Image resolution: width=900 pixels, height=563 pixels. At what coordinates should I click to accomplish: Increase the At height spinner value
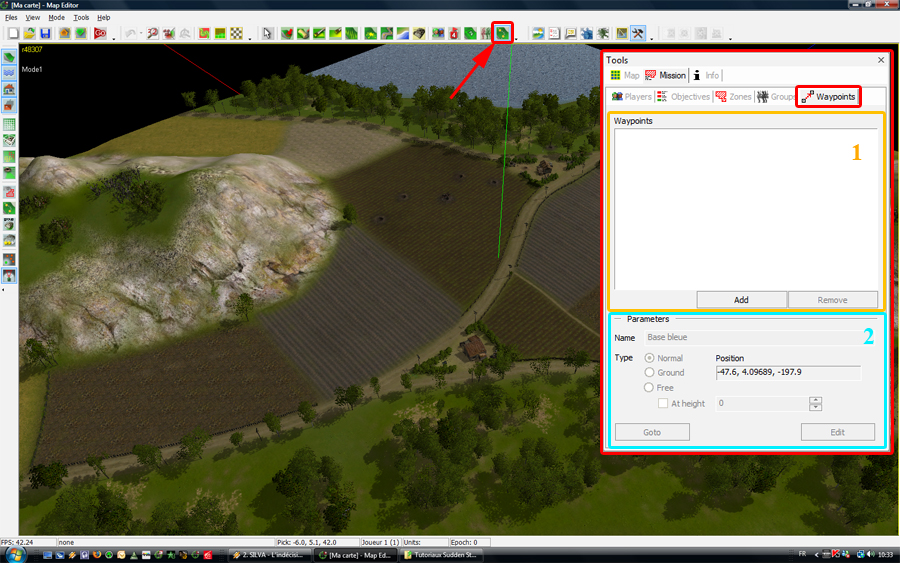coord(815,400)
